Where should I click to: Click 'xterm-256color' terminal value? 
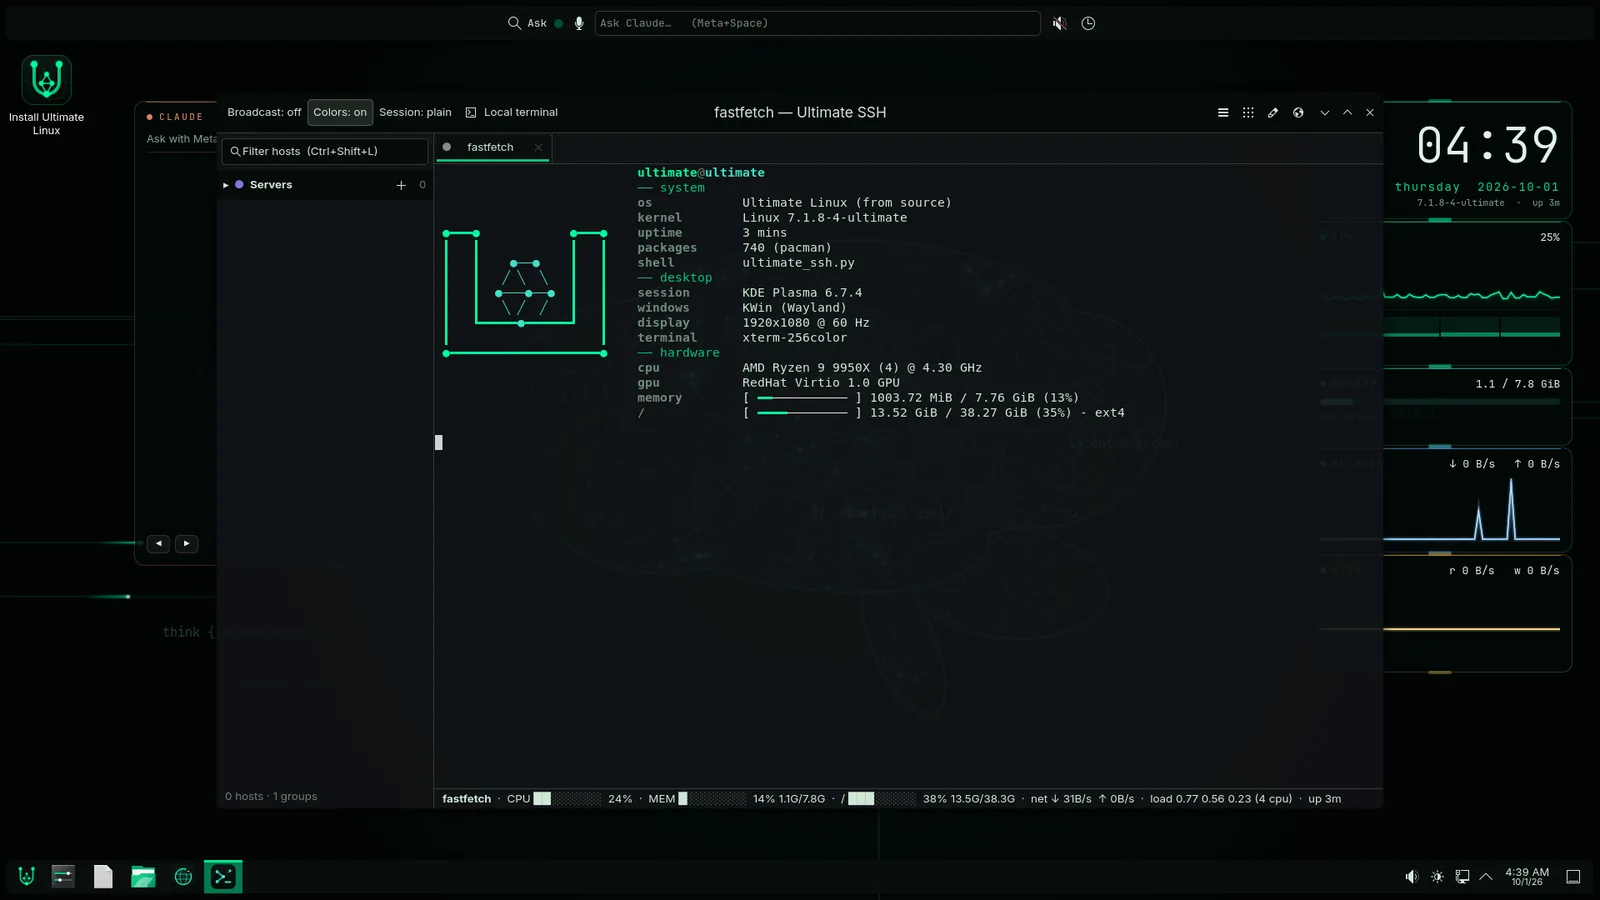click(794, 338)
